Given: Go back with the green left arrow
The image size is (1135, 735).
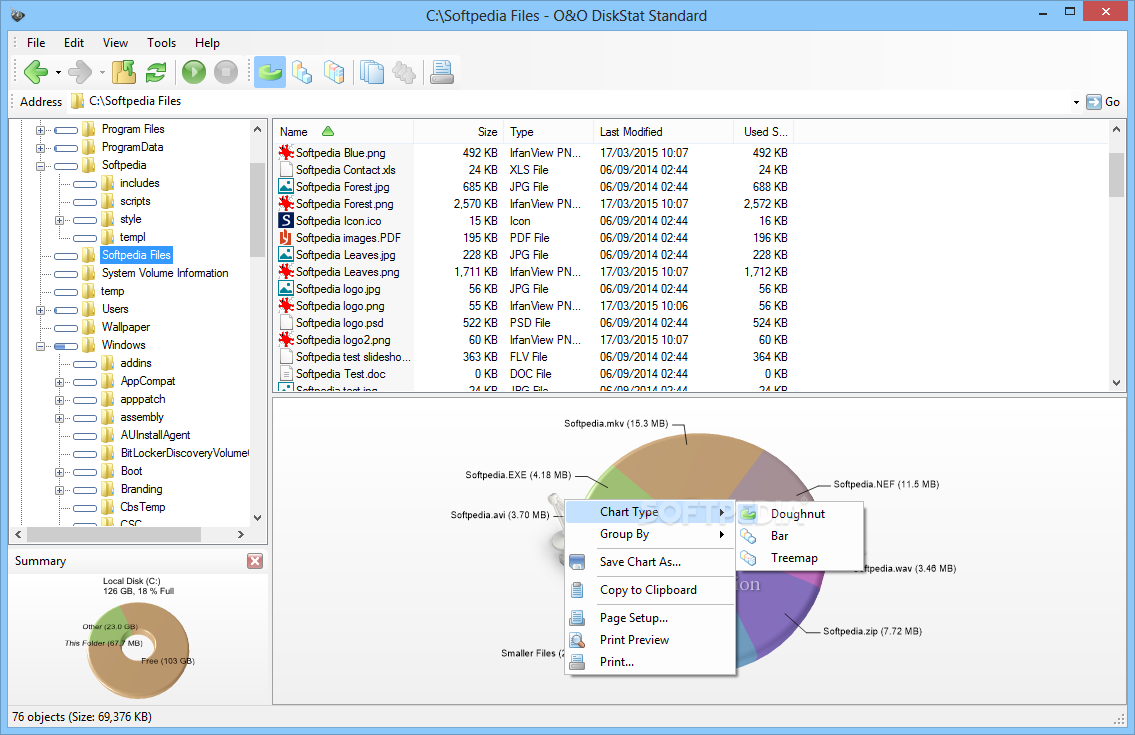Looking at the screenshot, I should pyautogui.click(x=35, y=72).
